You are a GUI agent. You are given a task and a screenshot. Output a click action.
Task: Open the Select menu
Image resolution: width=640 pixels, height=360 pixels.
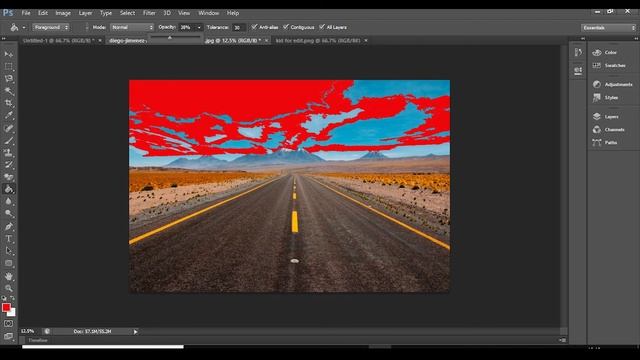[127, 13]
